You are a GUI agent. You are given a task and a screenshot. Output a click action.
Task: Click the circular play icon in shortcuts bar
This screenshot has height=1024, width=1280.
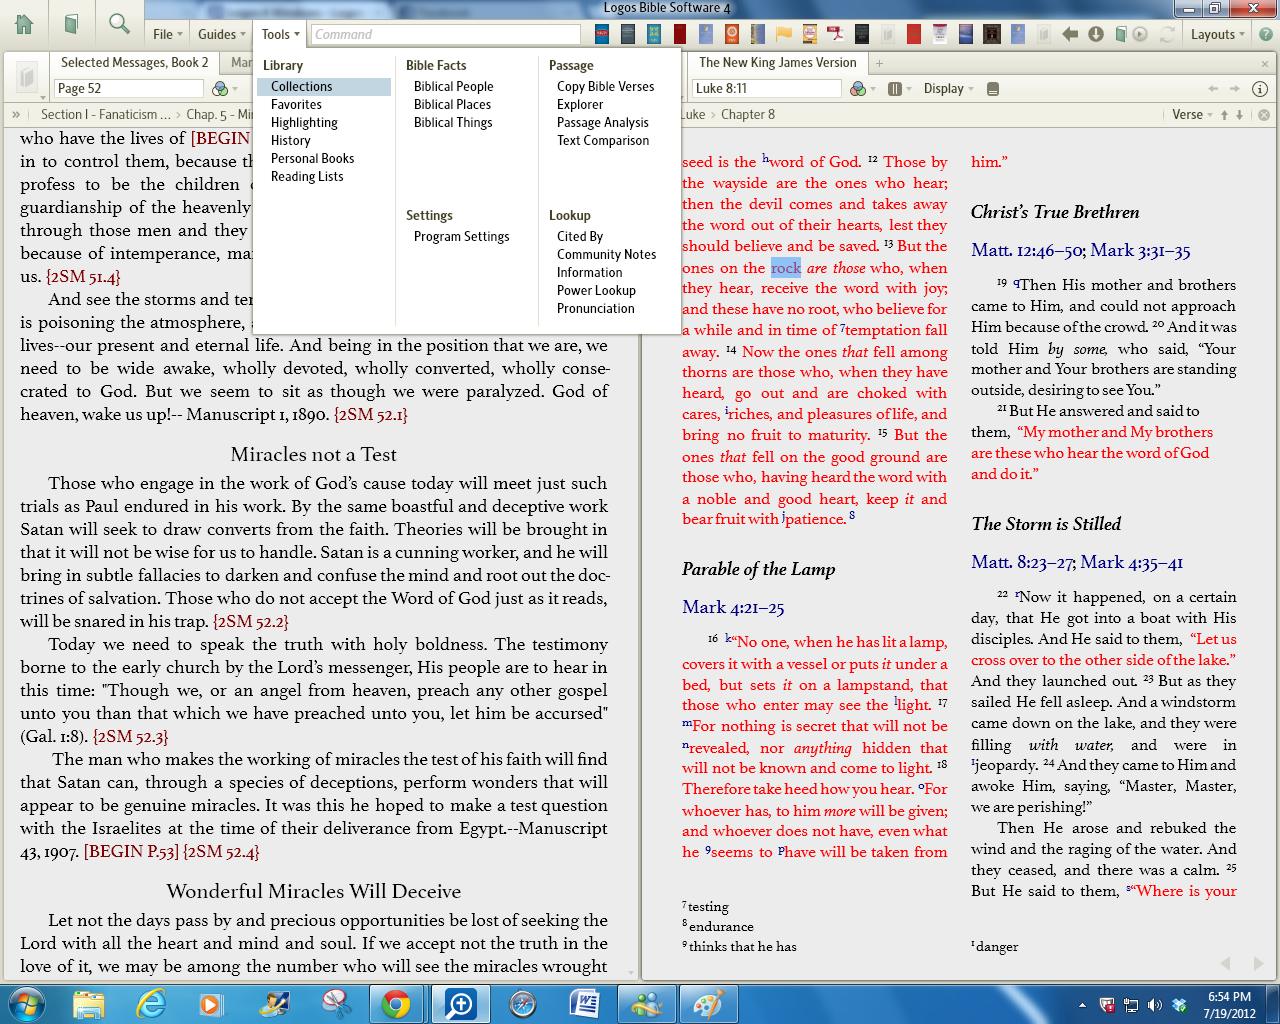click(1140, 34)
